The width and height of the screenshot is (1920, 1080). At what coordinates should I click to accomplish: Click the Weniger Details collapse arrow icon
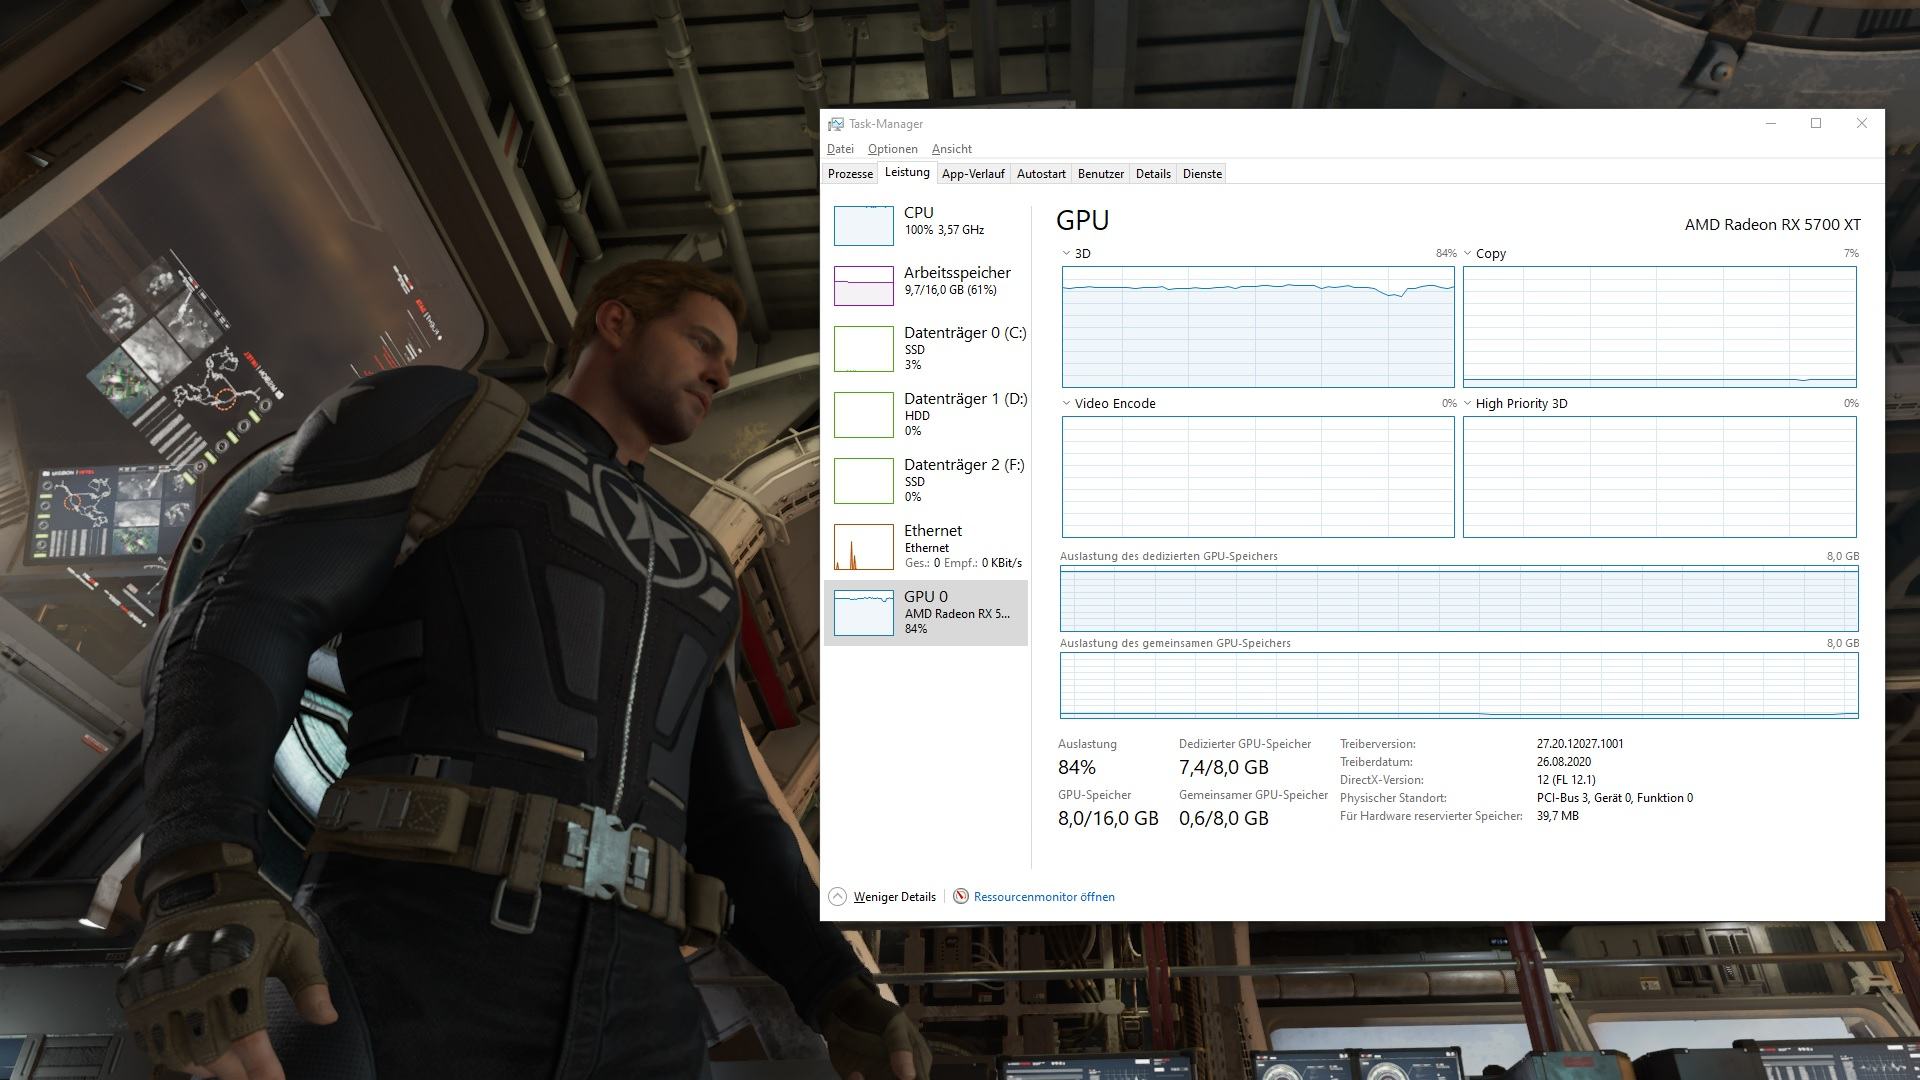point(838,897)
